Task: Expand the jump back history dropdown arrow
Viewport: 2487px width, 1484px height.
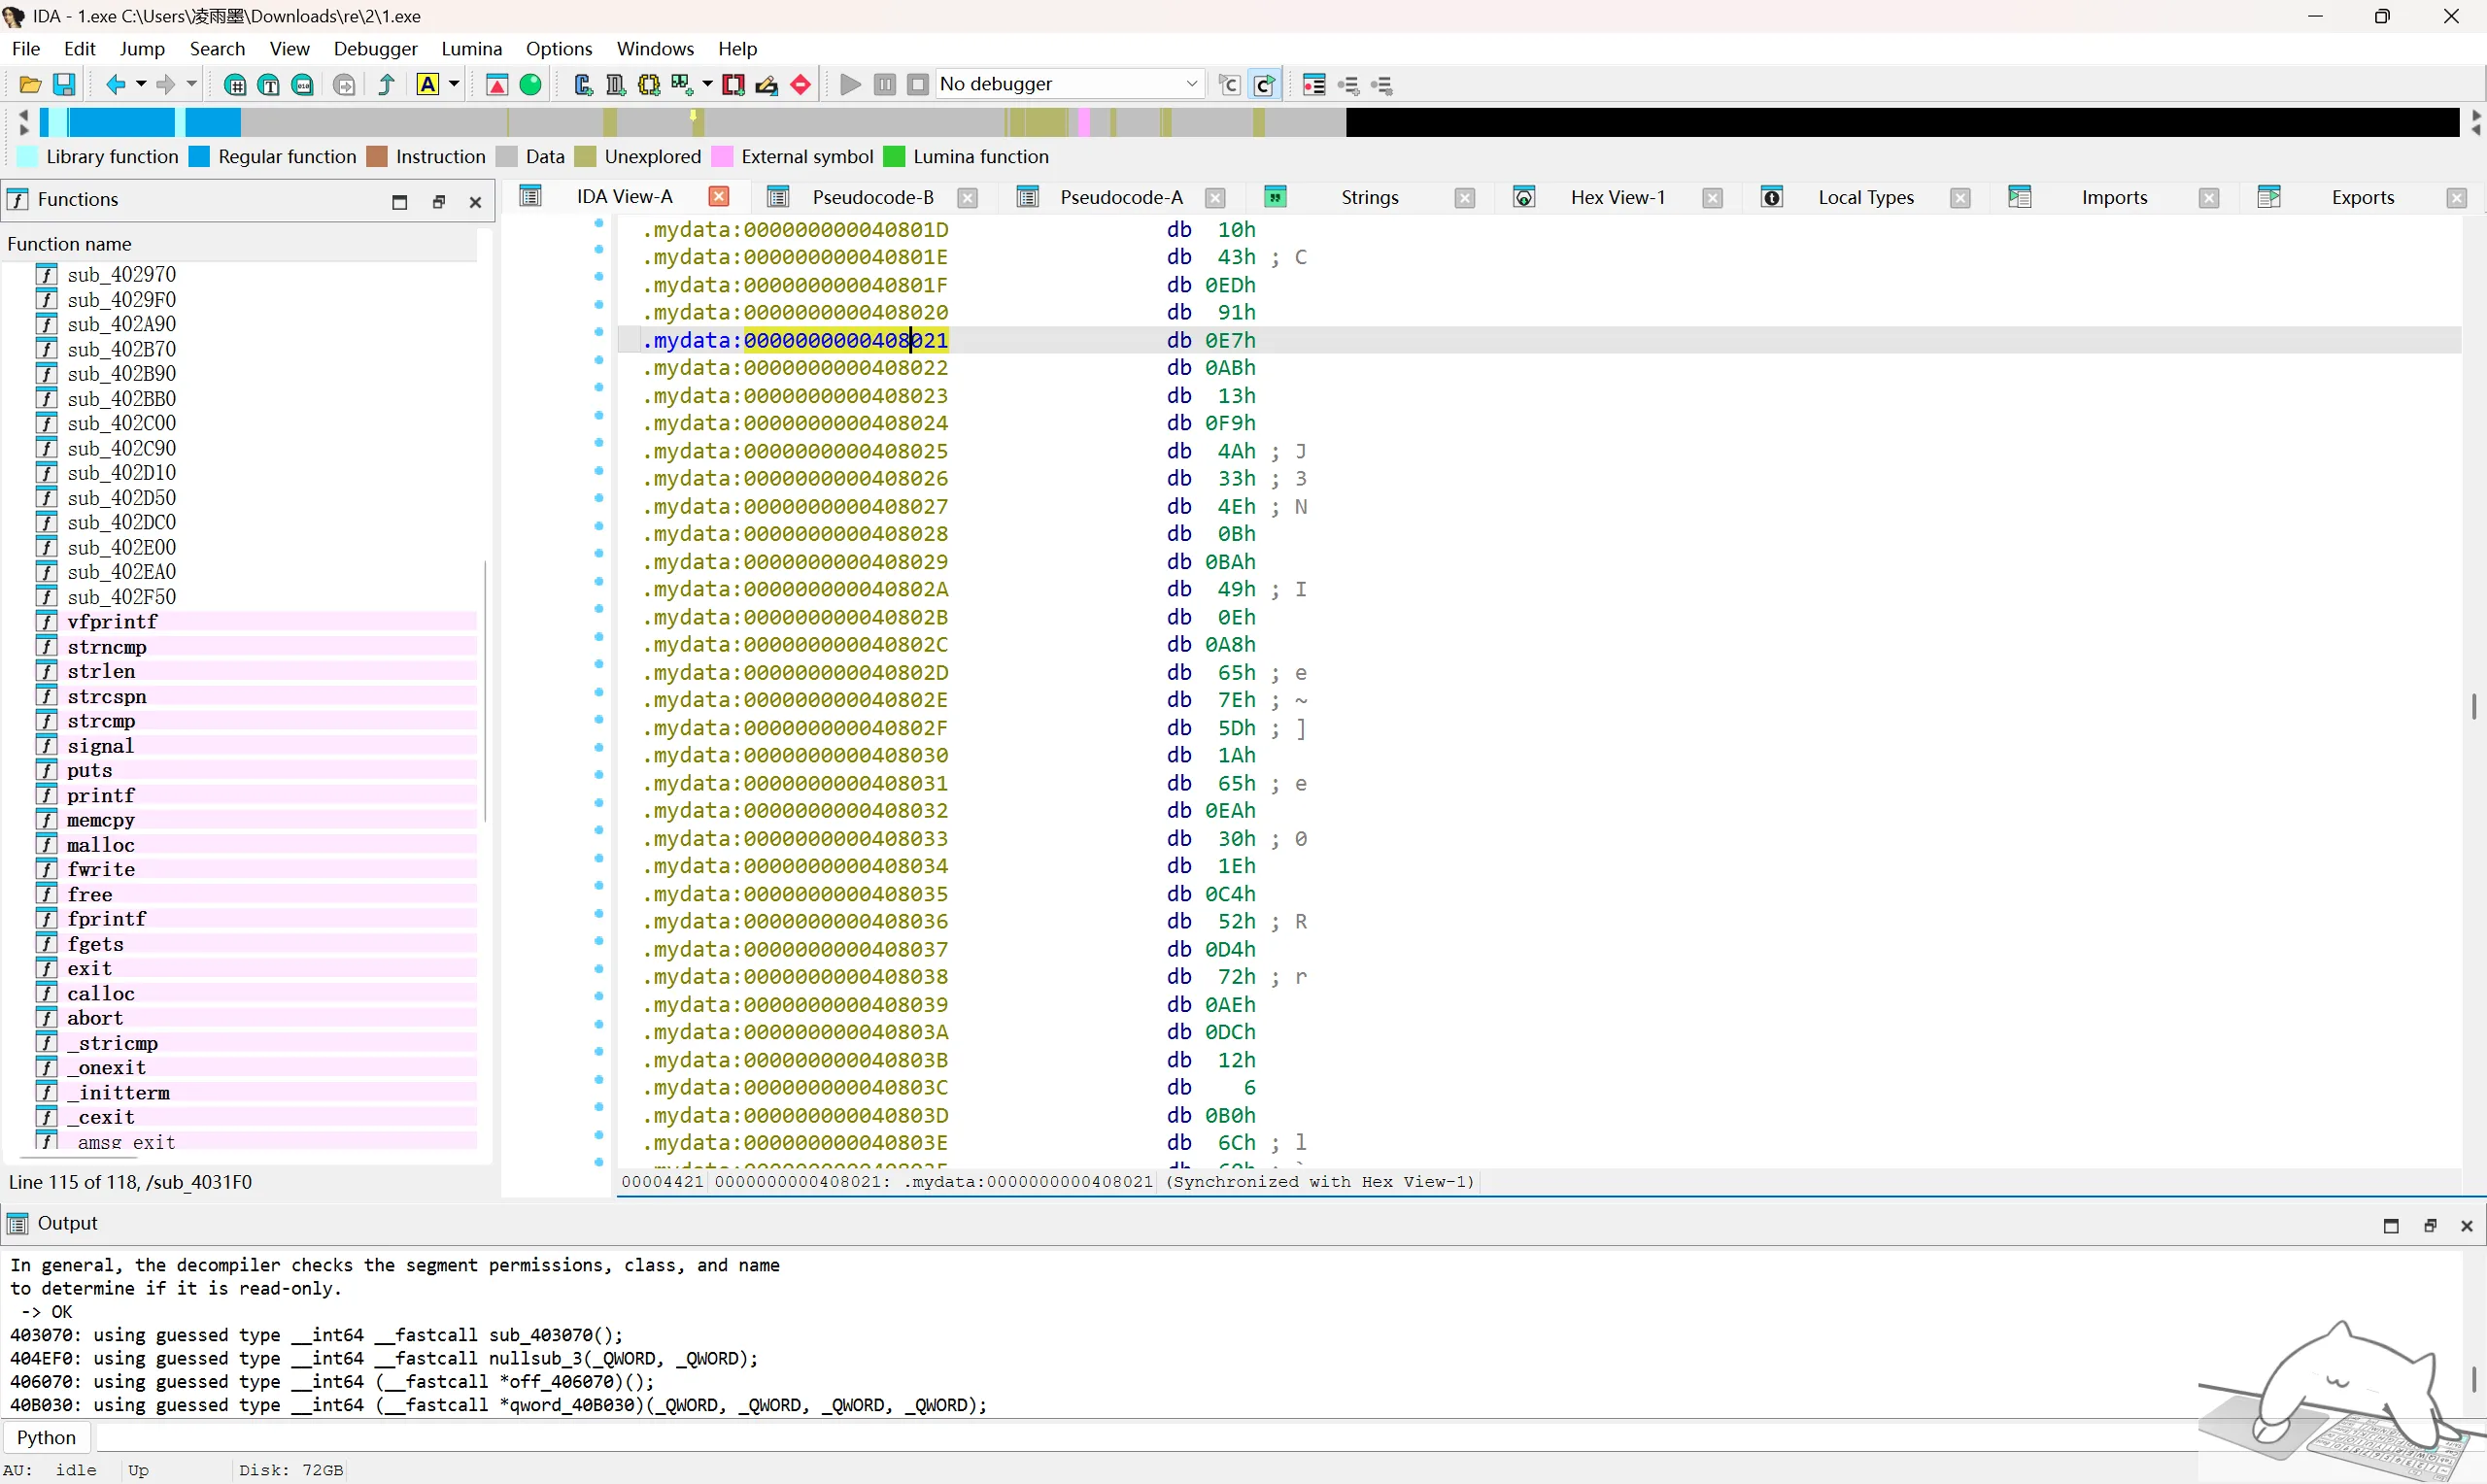Action: click(141, 85)
